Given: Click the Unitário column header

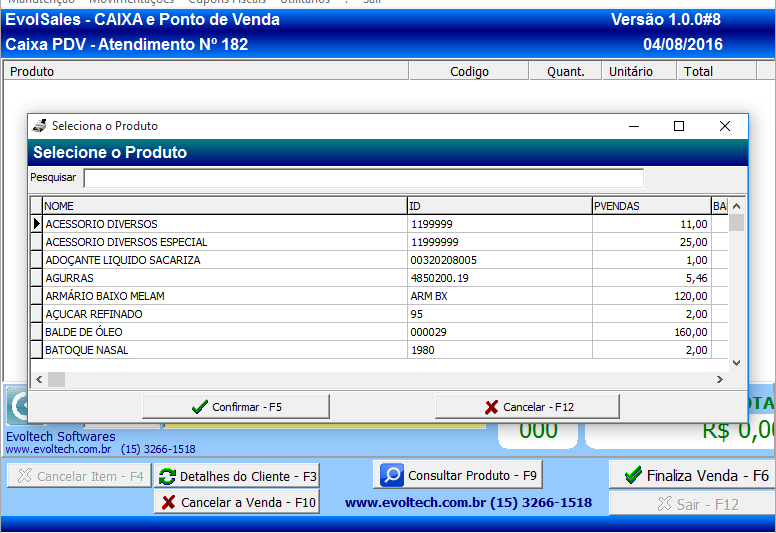Looking at the screenshot, I should tap(639, 71).
